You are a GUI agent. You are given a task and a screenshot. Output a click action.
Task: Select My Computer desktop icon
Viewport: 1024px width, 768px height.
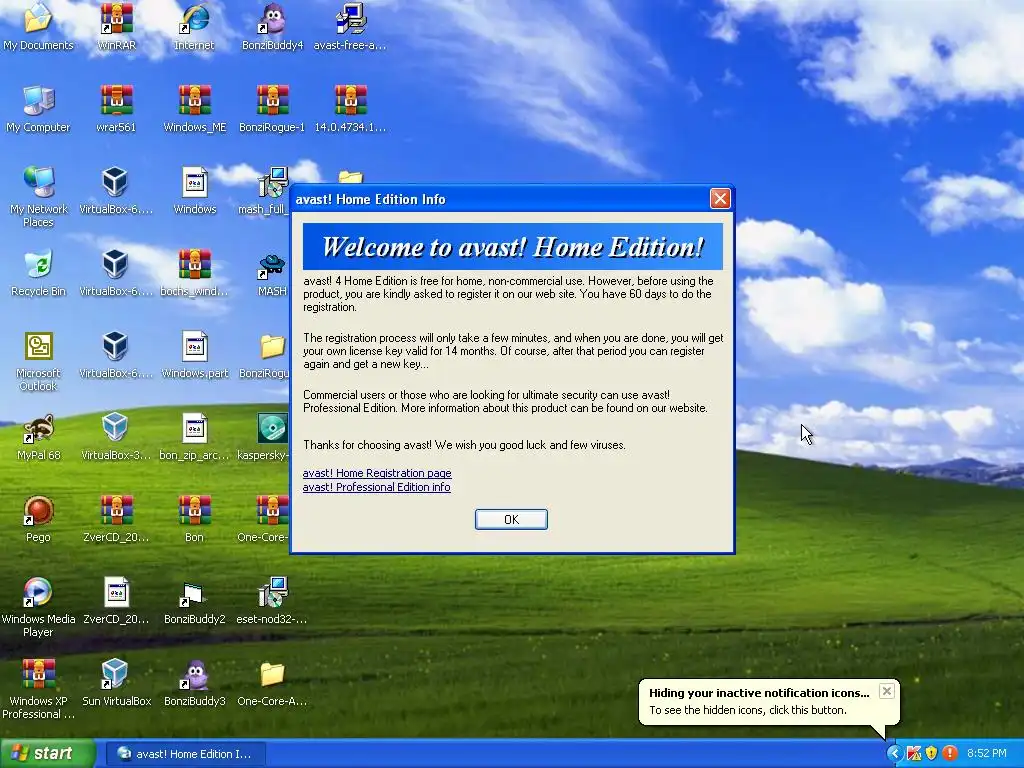coord(38,108)
